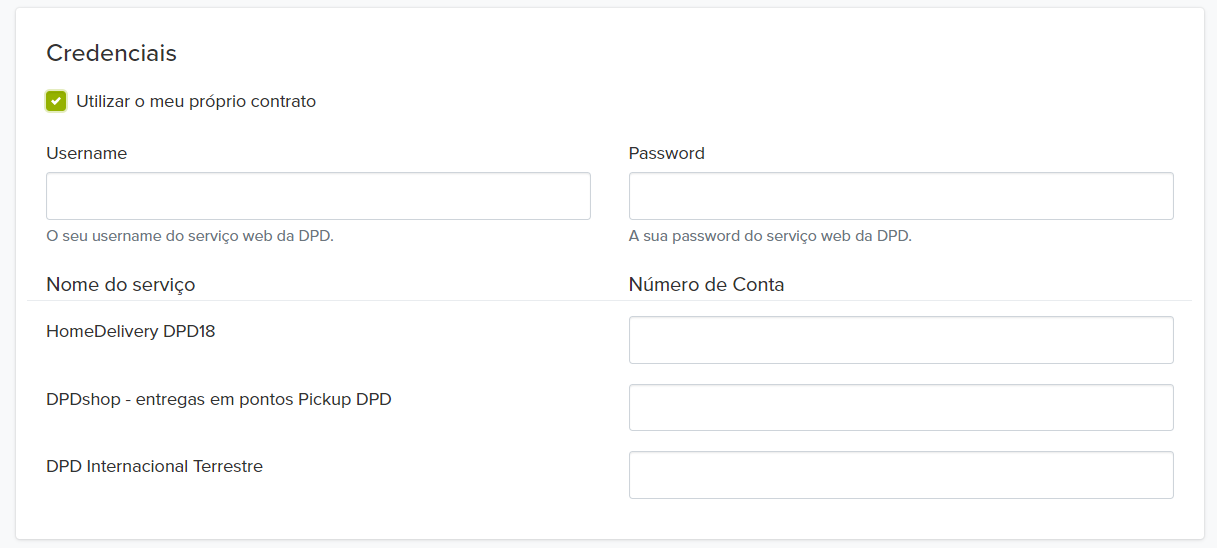
Task: Click the Username field label
Action: click(87, 153)
